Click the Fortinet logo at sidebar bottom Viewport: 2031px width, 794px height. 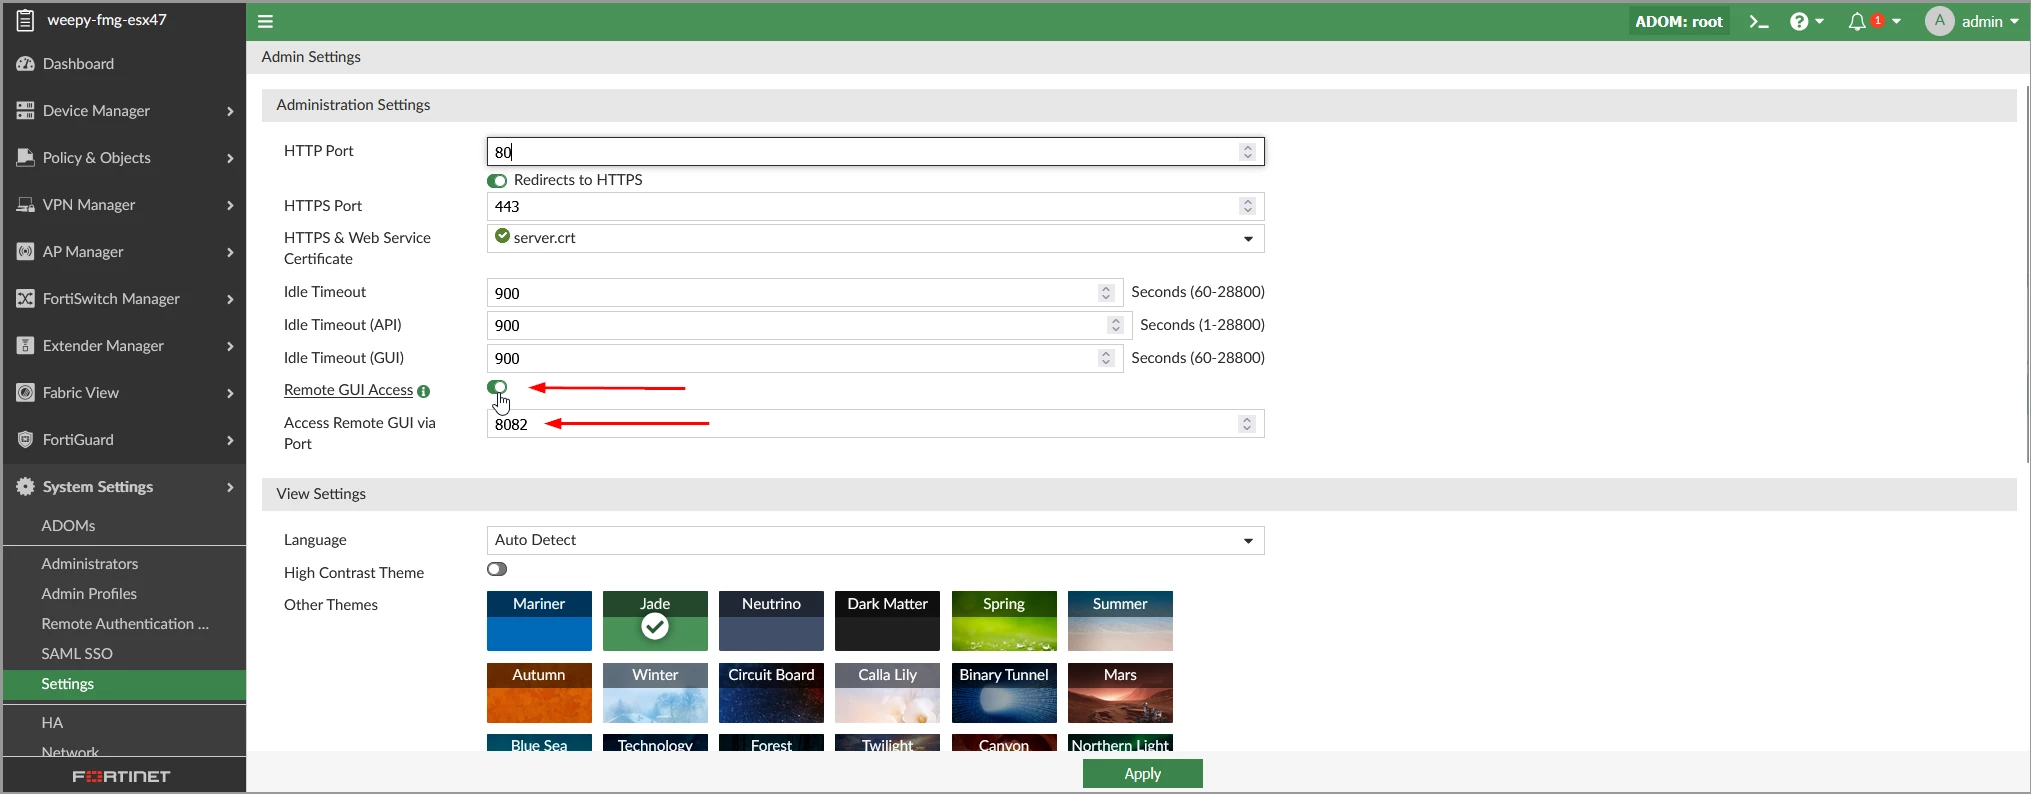coord(121,776)
